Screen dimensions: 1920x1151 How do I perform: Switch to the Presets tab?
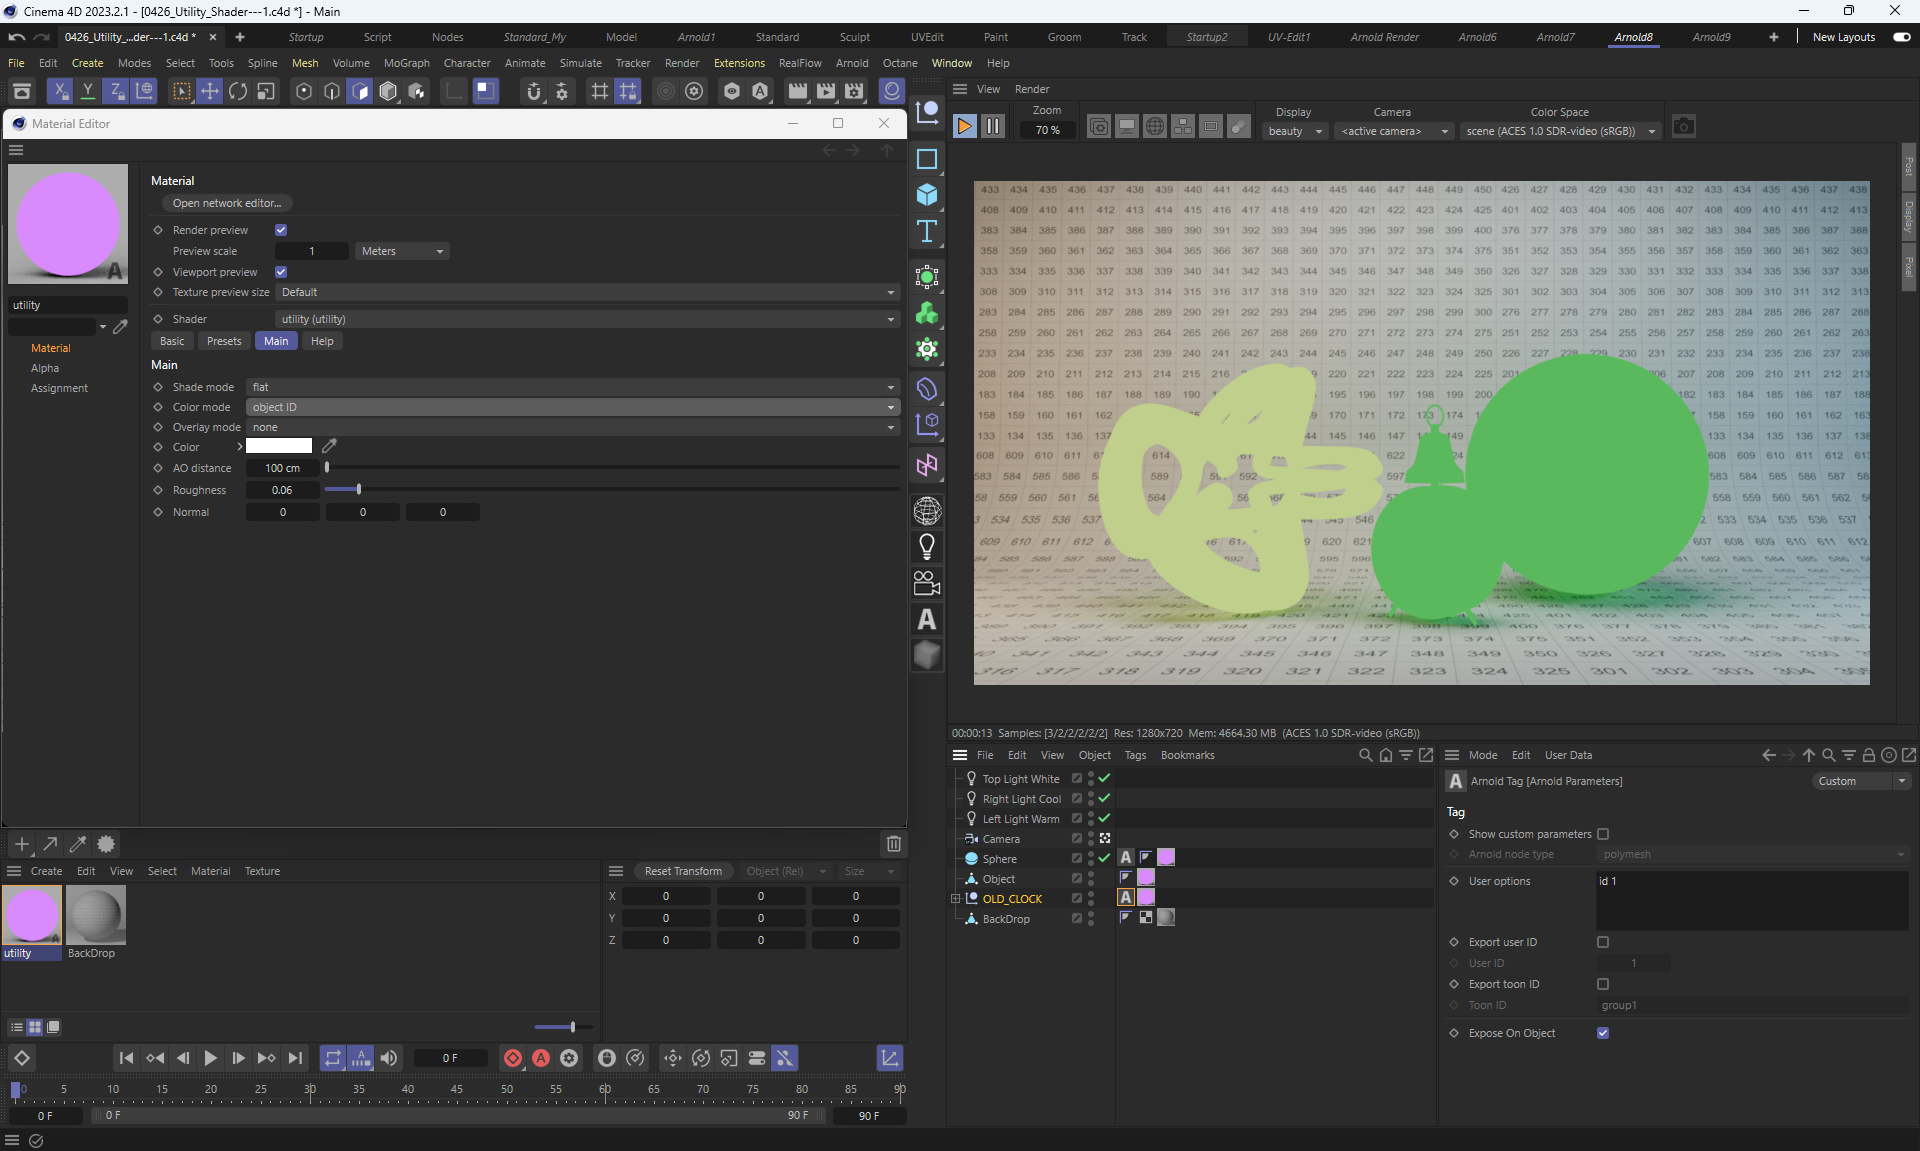tap(224, 341)
